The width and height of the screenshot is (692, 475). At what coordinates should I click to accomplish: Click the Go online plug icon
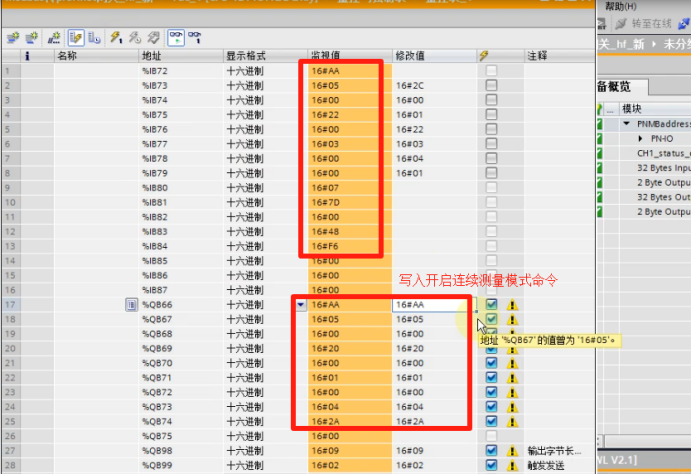pyautogui.click(x=621, y=23)
